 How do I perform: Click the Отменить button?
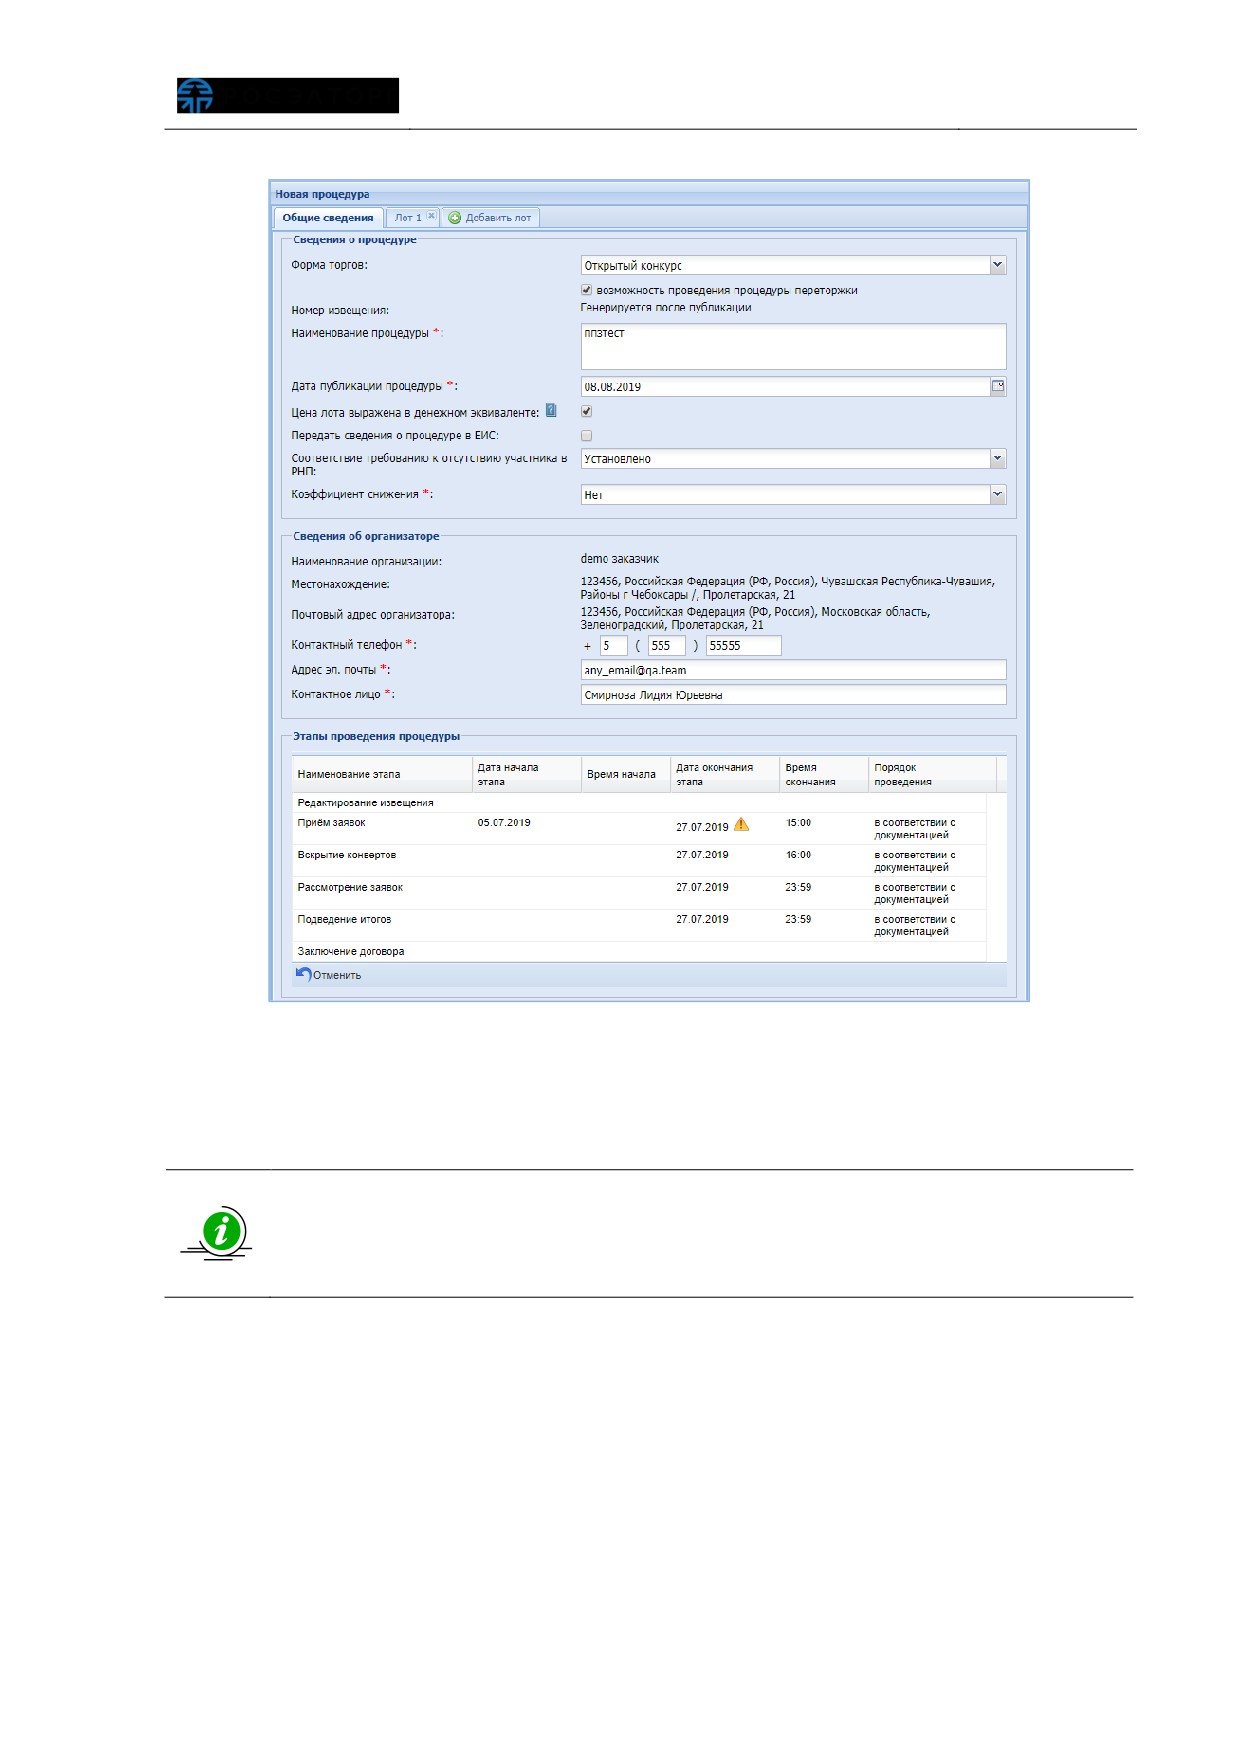click(x=329, y=975)
